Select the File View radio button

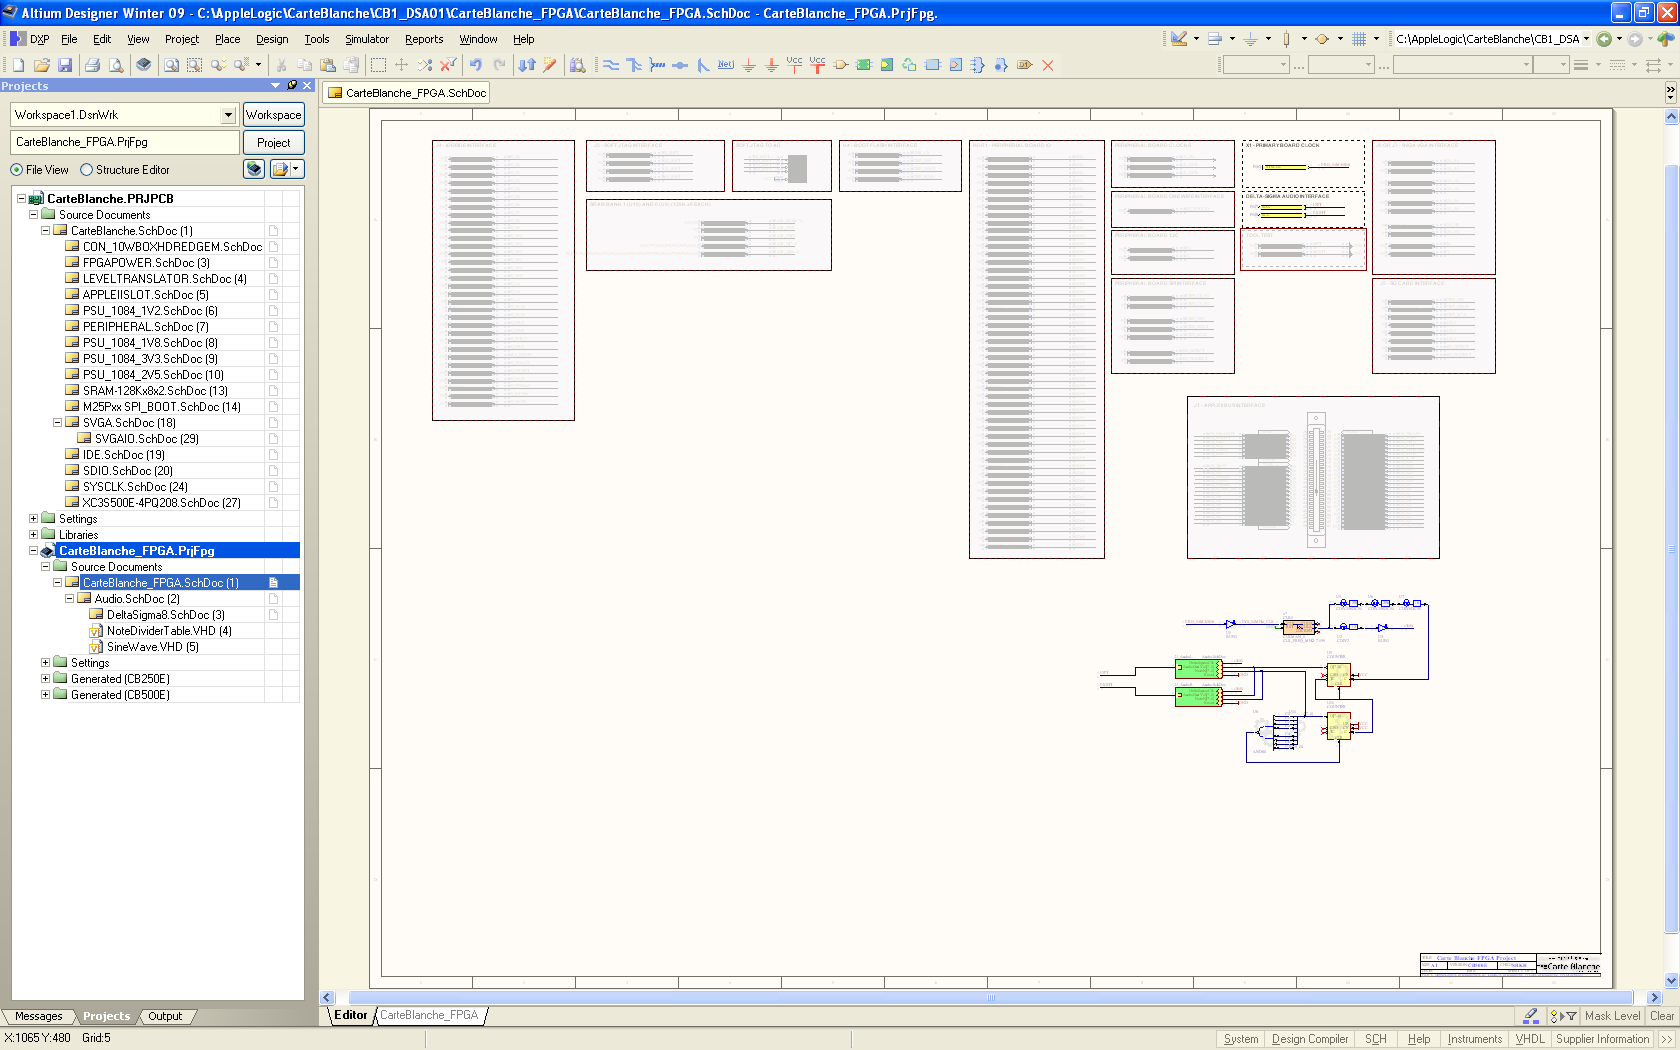click(16, 170)
